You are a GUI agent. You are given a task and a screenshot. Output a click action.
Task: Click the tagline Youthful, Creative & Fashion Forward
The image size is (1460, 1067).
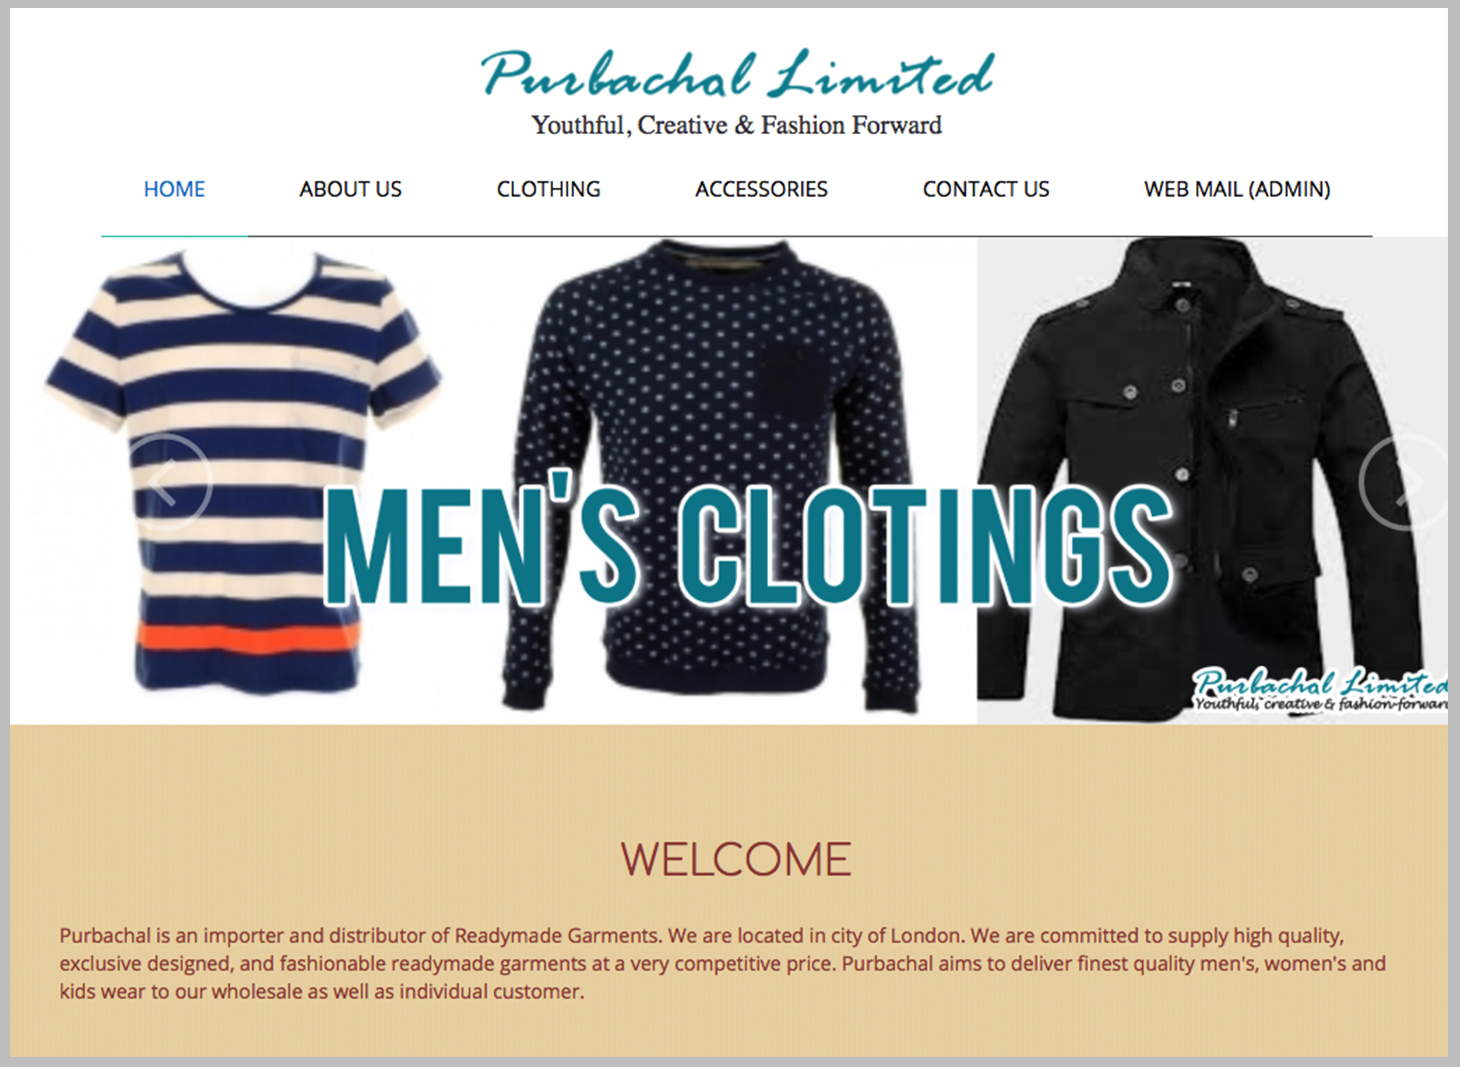point(736,125)
